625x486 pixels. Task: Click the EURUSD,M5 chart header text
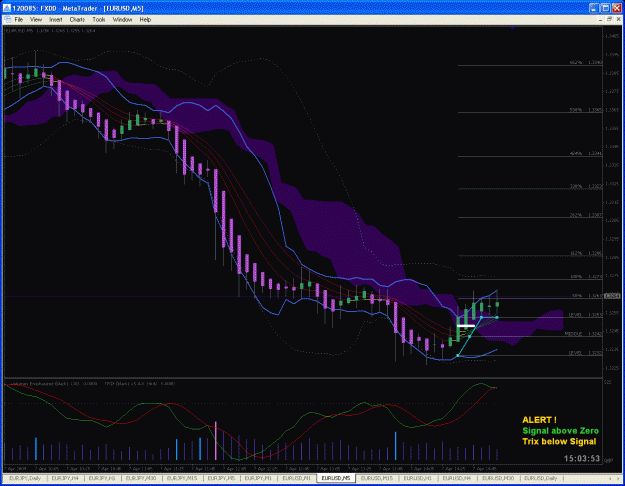tap(50, 30)
